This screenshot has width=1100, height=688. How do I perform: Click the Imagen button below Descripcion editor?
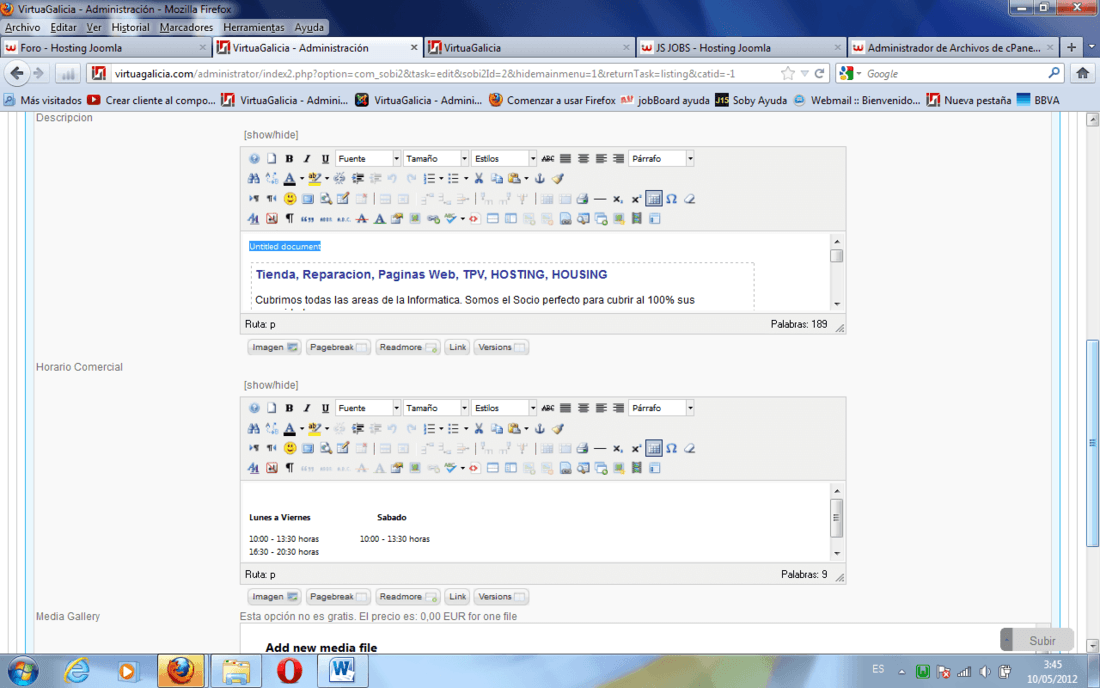click(274, 347)
